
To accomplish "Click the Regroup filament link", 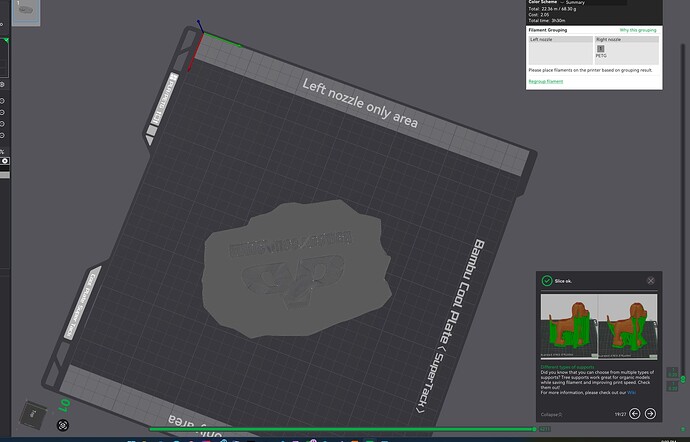I will click(546, 81).
